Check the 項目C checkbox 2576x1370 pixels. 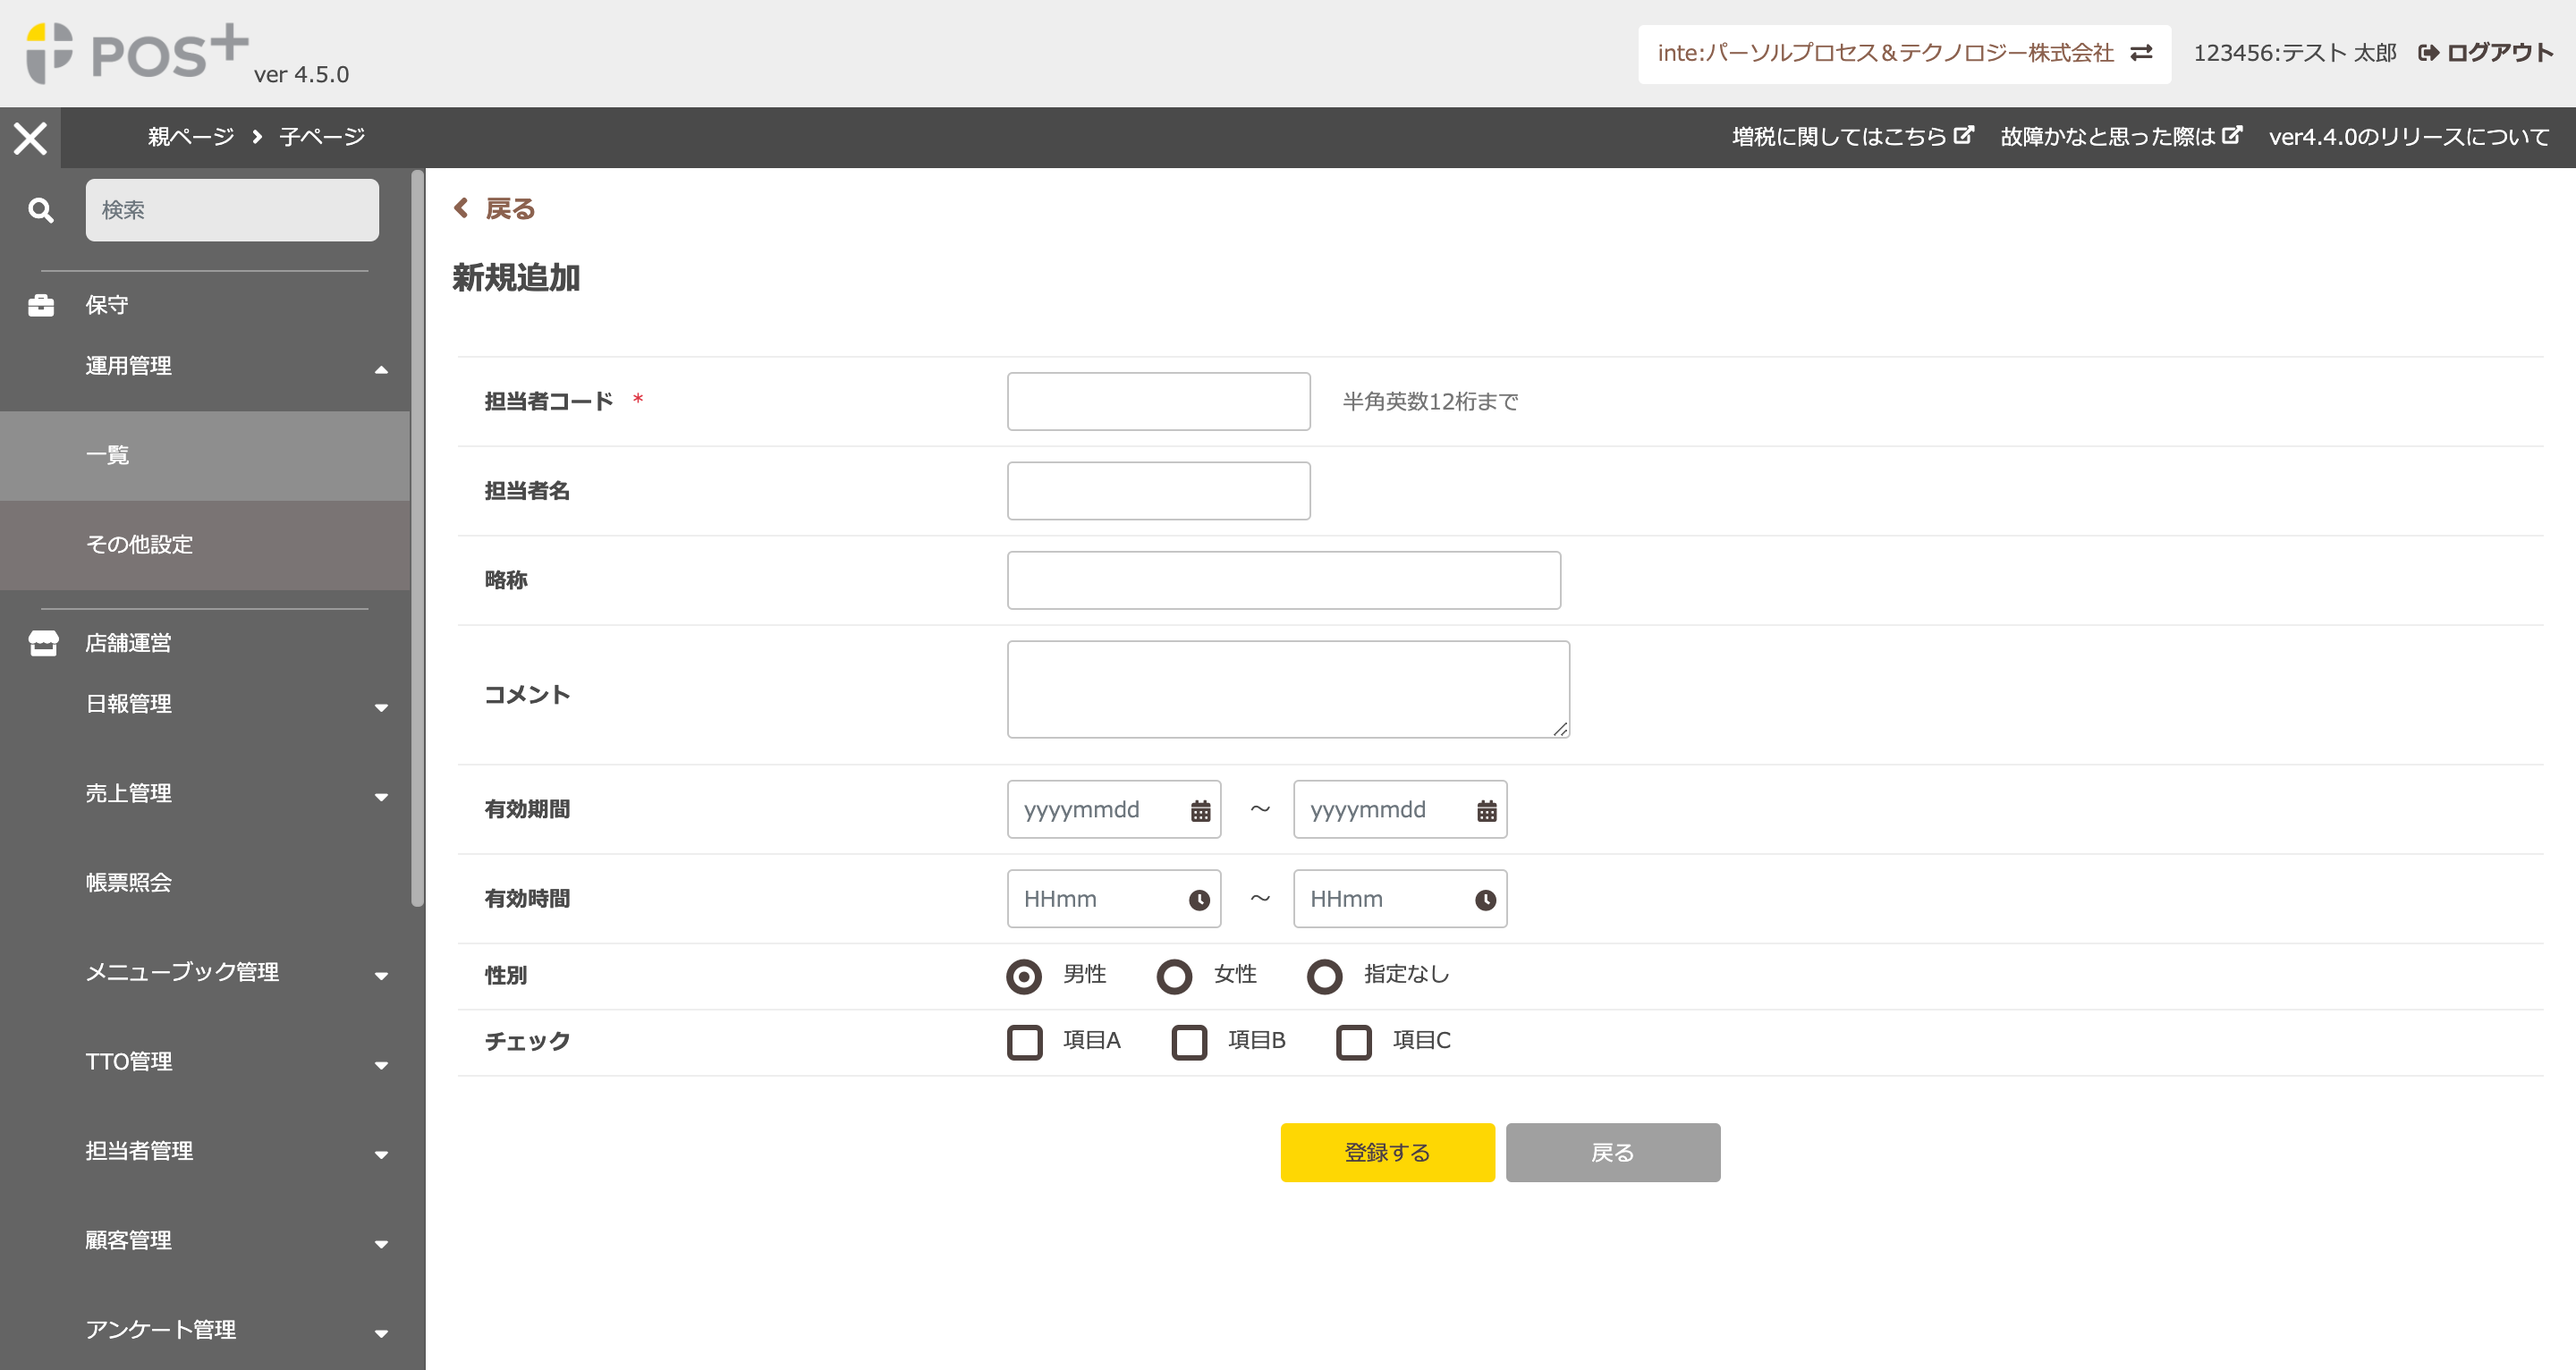pyautogui.click(x=1354, y=1042)
